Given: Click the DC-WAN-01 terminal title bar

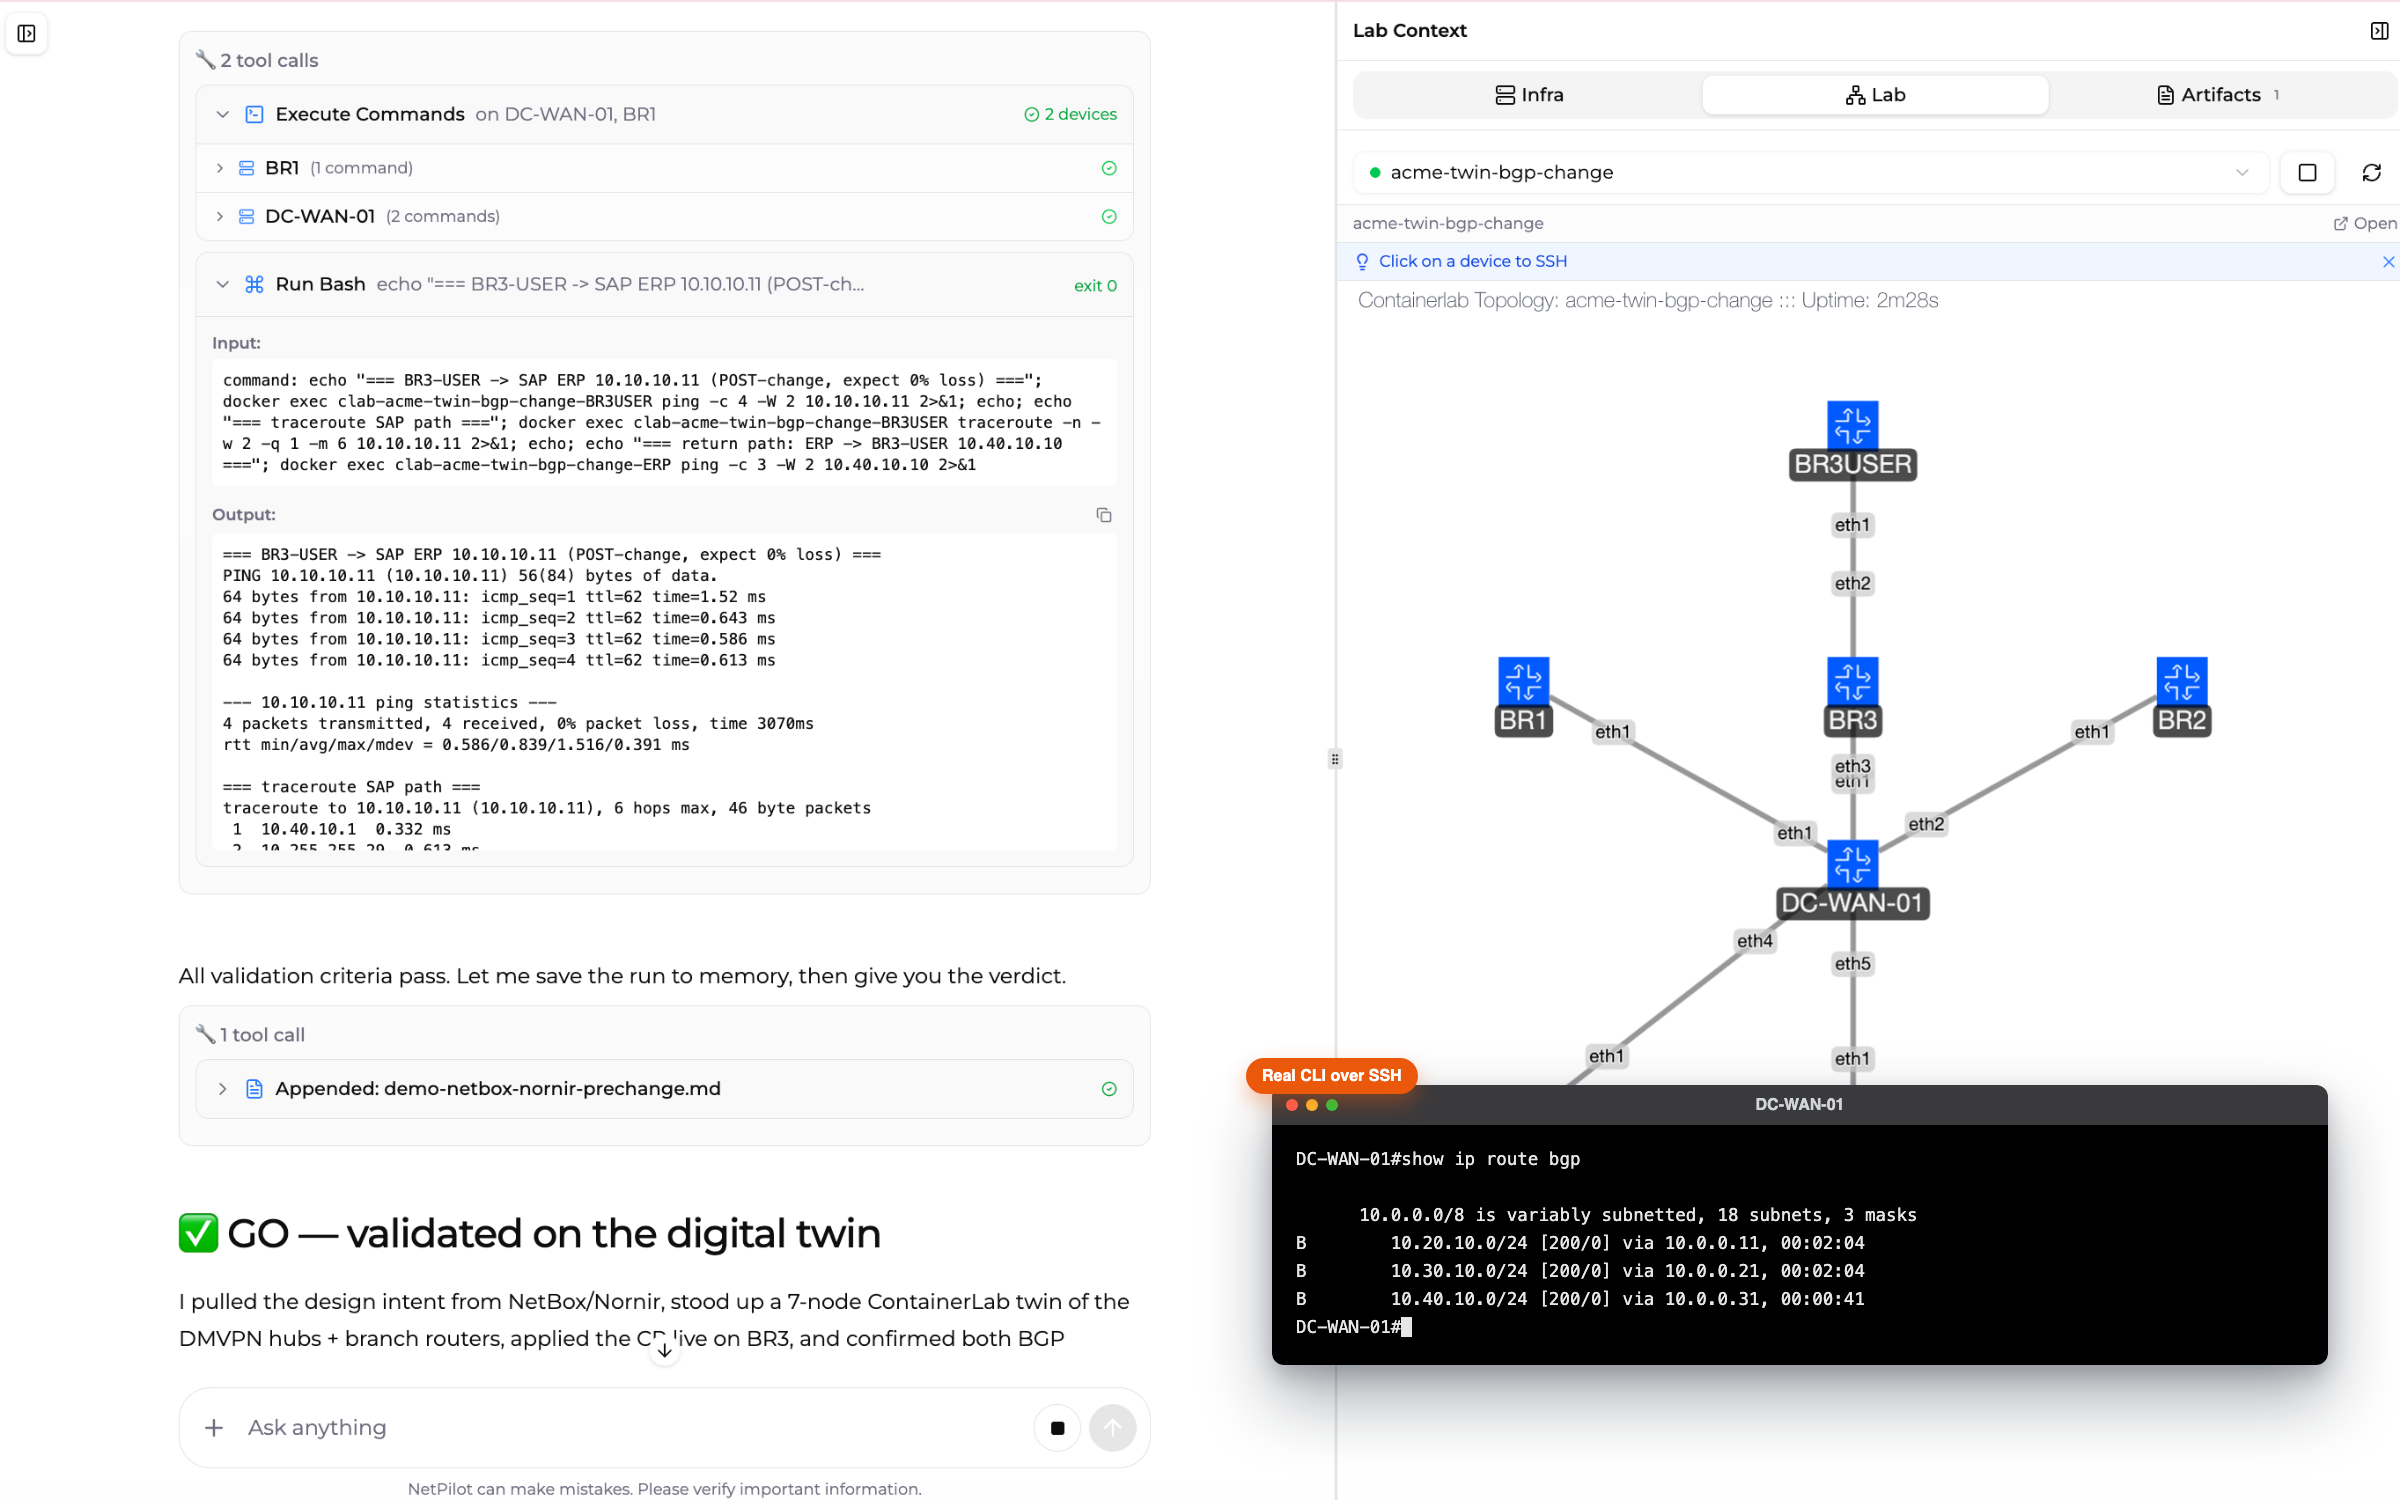Looking at the screenshot, I should click(x=1798, y=1105).
